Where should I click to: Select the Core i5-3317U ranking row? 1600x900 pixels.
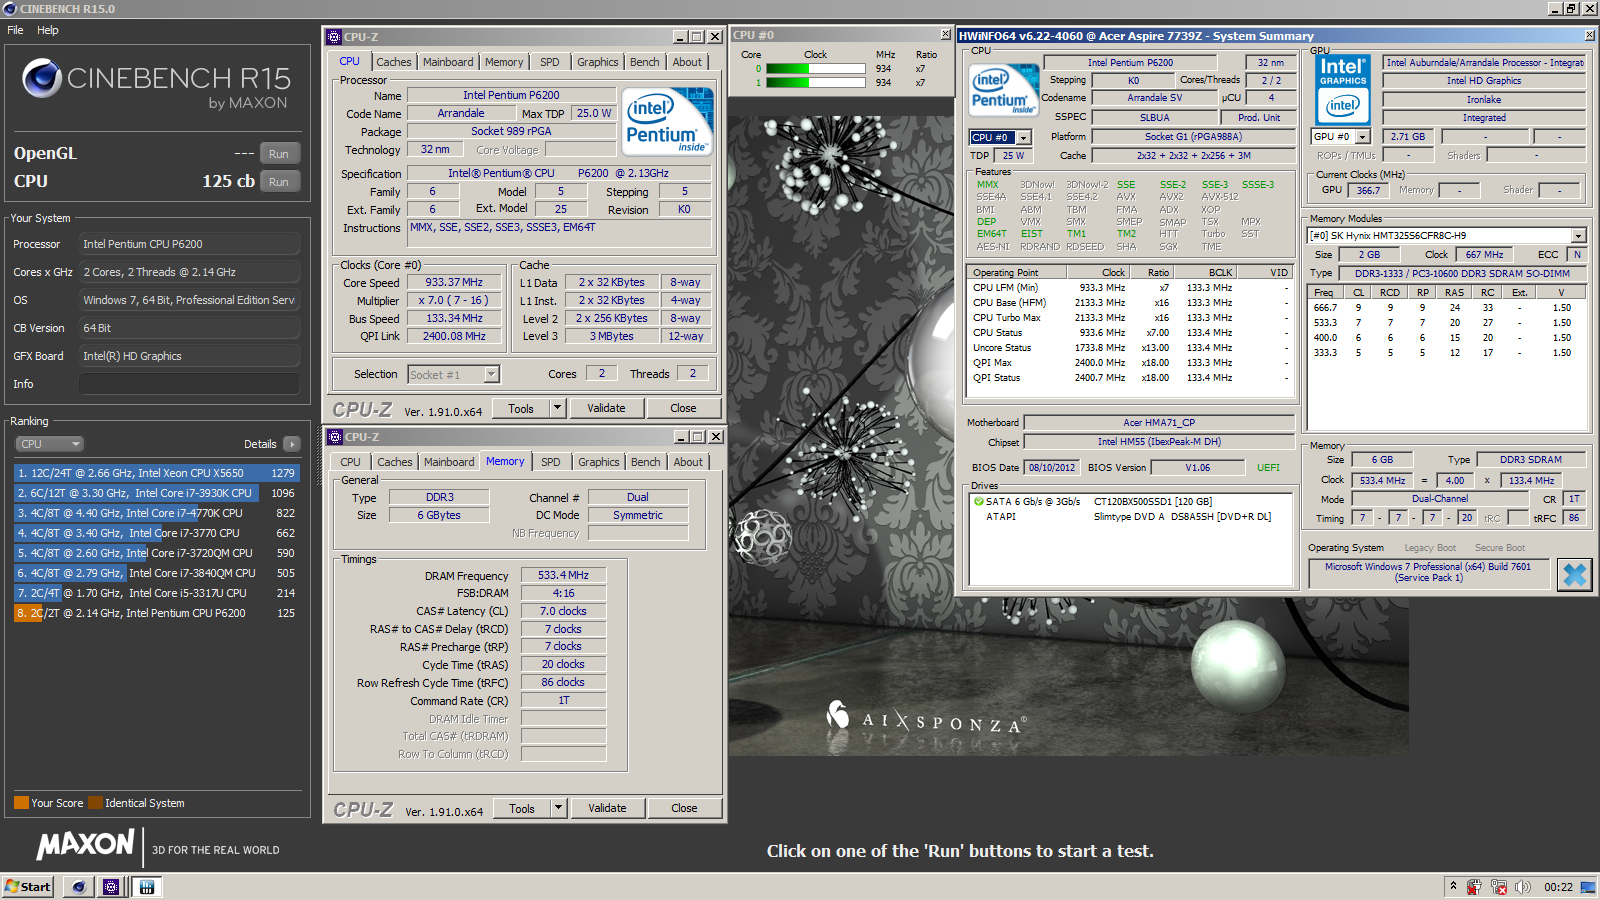156,593
